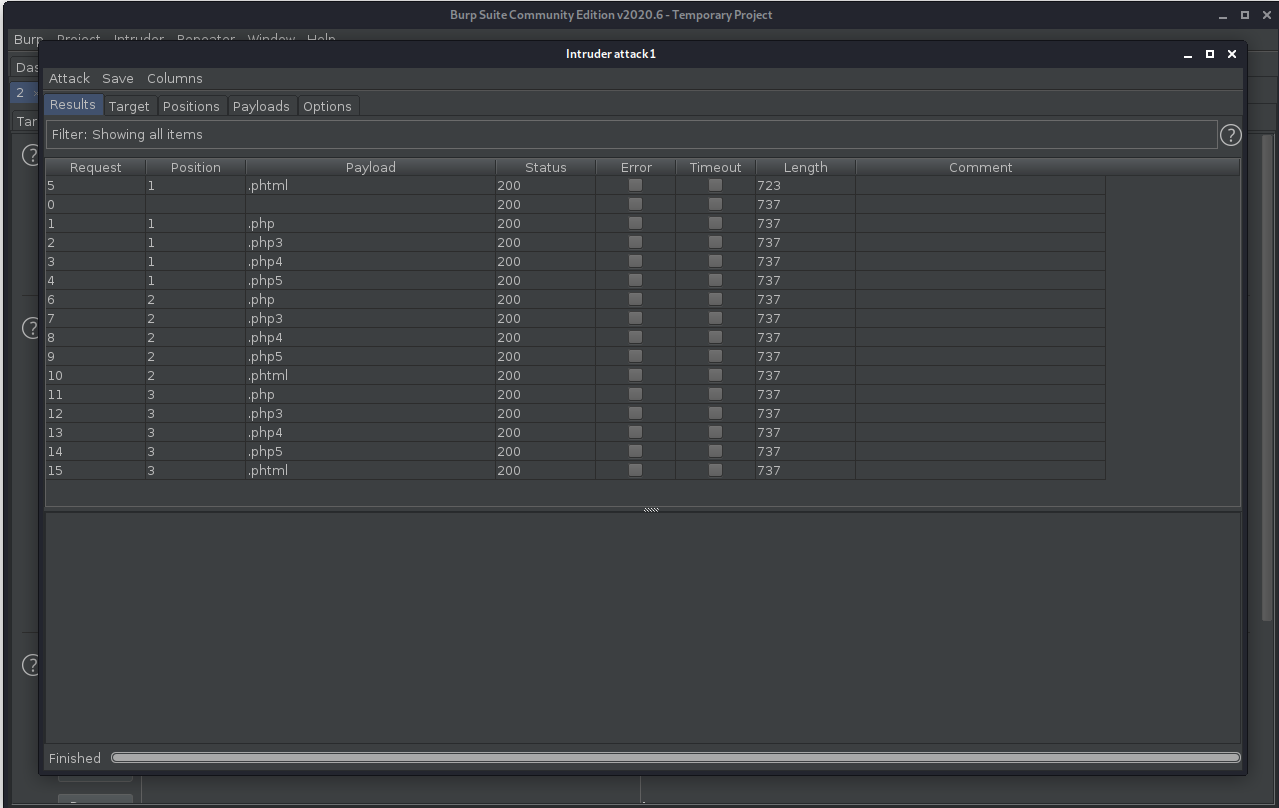Sort results by Length column header
1279x808 pixels.
click(805, 167)
